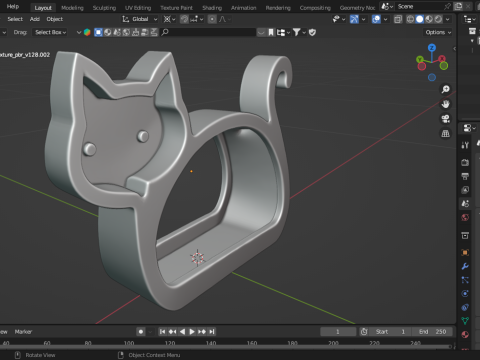480x360 pixels.
Task: Switch to the Shading workspace tab
Action: [212, 8]
